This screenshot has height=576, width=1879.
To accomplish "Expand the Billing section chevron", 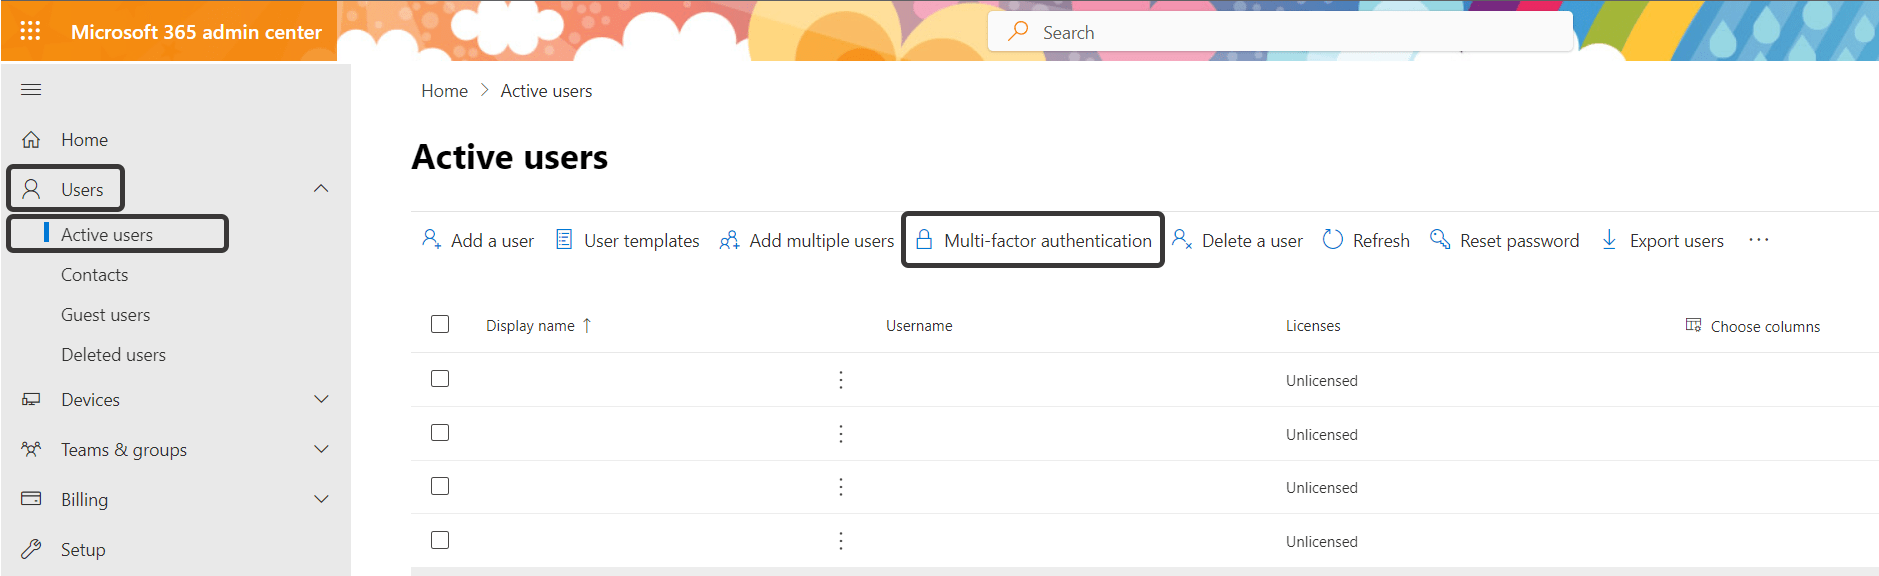I will click(x=321, y=499).
